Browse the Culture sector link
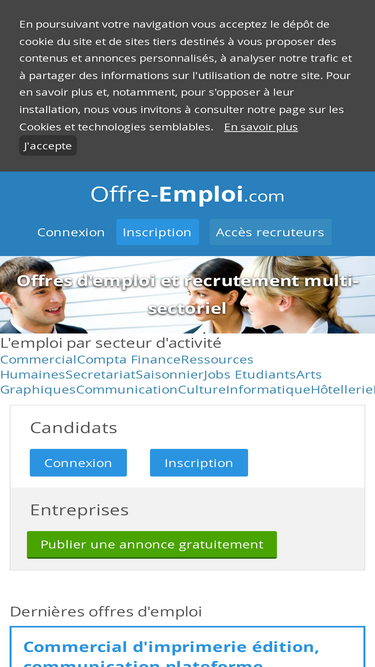 (x=202, y=390)
